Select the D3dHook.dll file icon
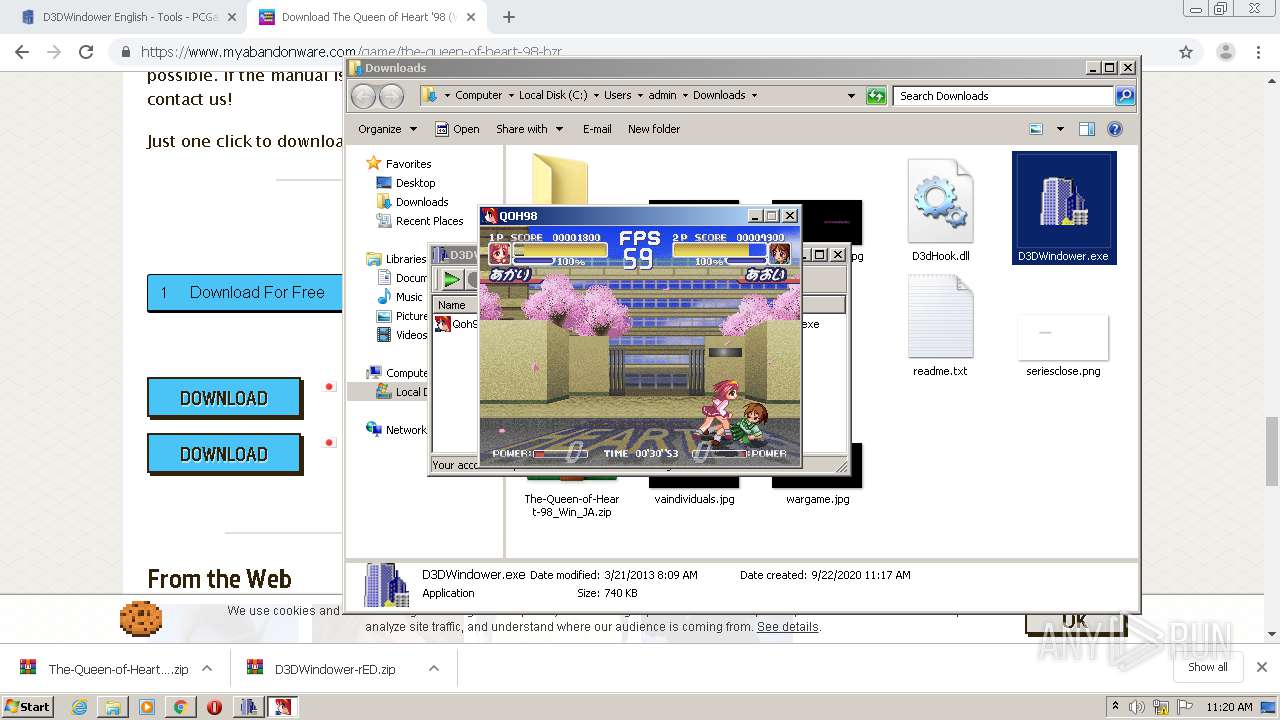This screenshot has width=1280, height=720. pos(940,200)
